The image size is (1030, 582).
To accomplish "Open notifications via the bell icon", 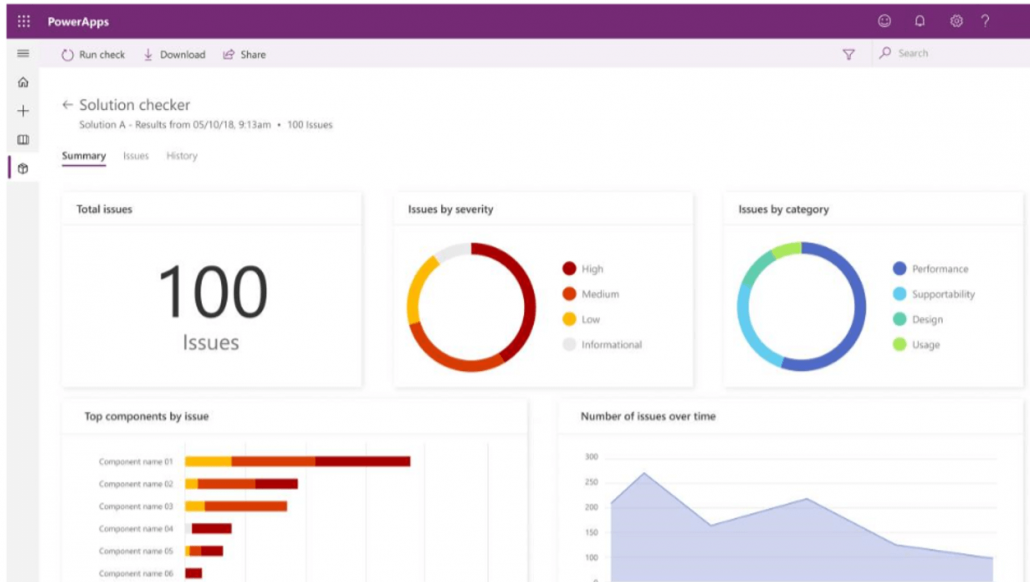I will click(922, 21).
